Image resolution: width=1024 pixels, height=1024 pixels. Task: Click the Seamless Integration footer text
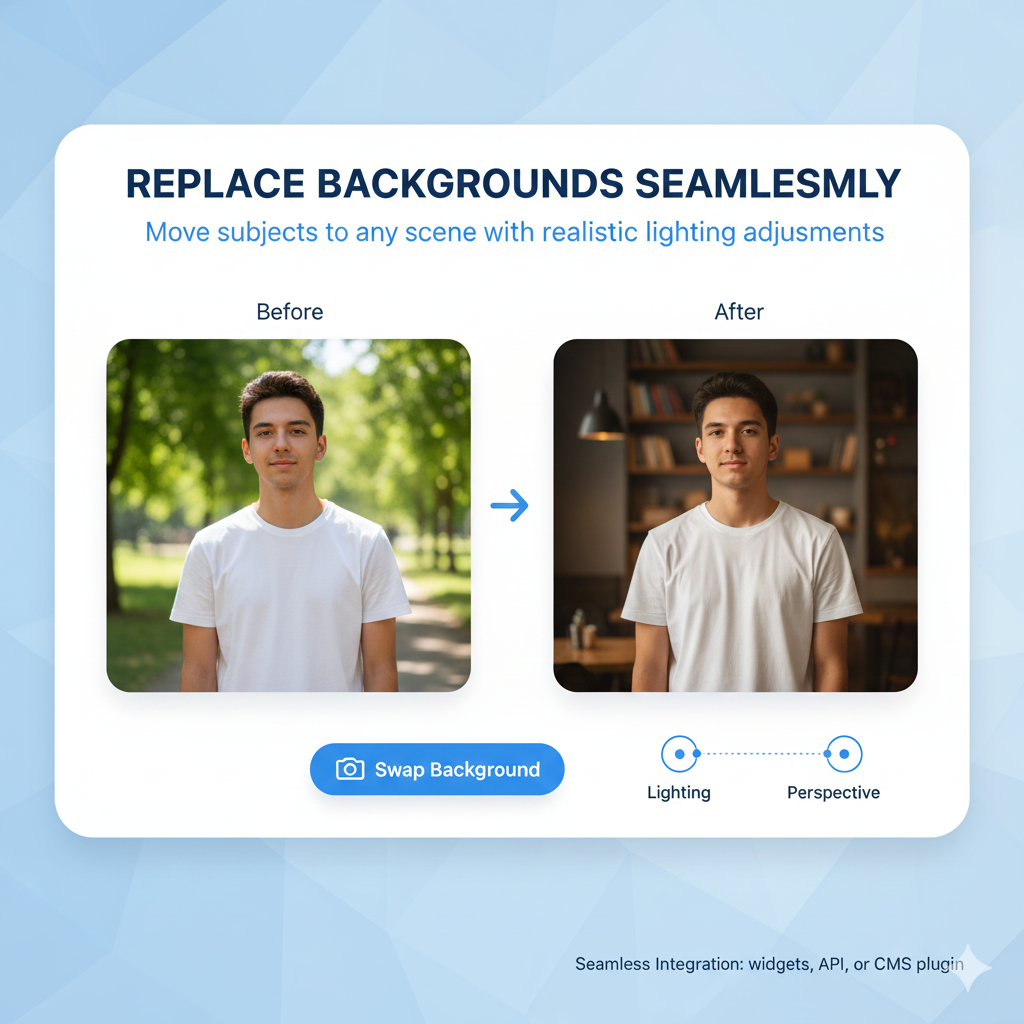click(x=769, y=965)
